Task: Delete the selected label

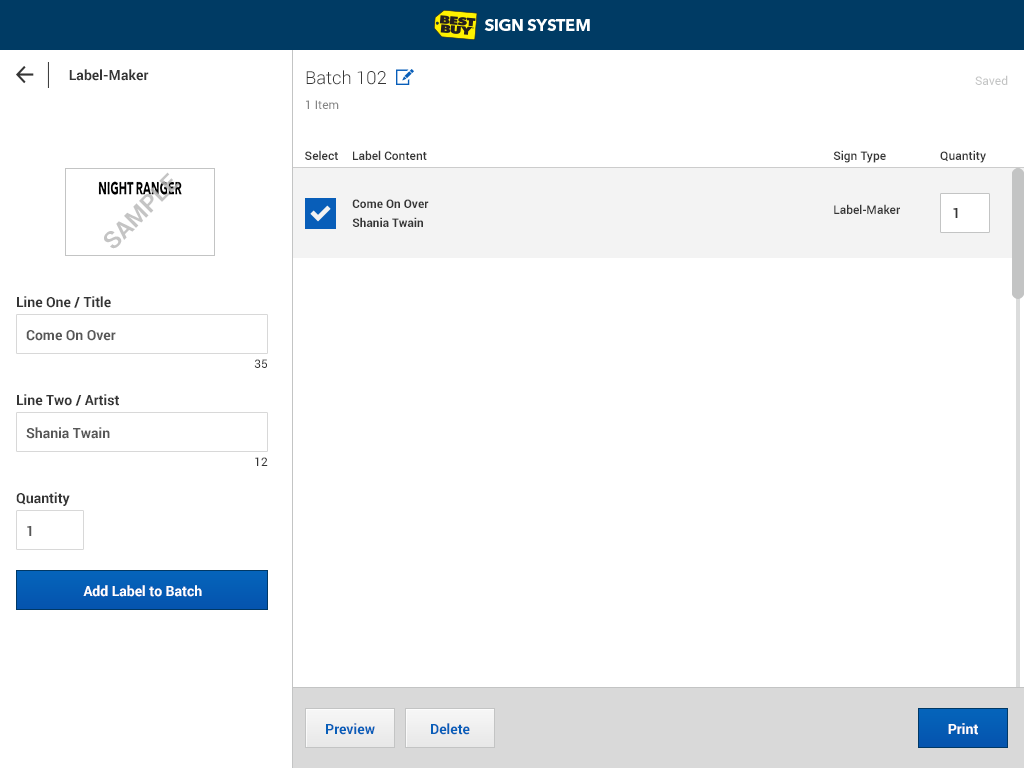Action: [x=450, y=728]
